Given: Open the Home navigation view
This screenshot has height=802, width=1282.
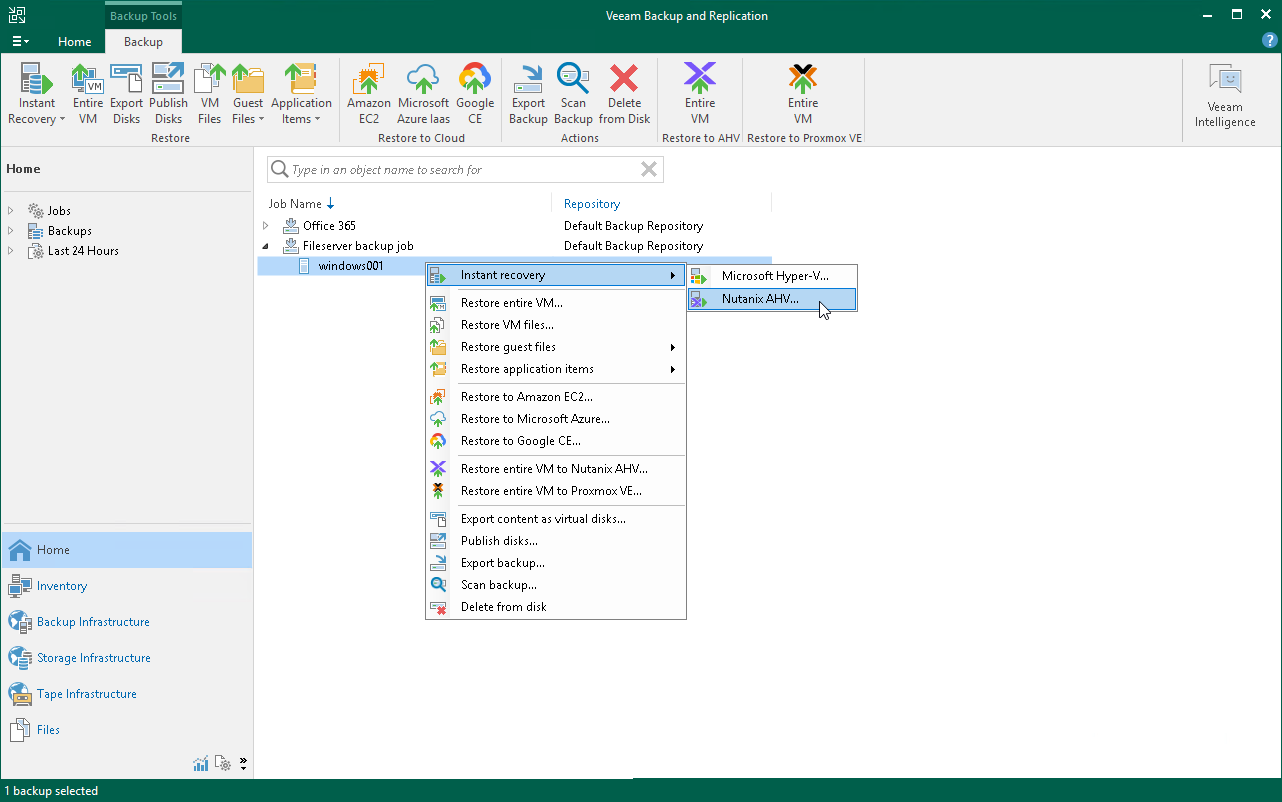Looking at the screenshot, I should (126, 550).
